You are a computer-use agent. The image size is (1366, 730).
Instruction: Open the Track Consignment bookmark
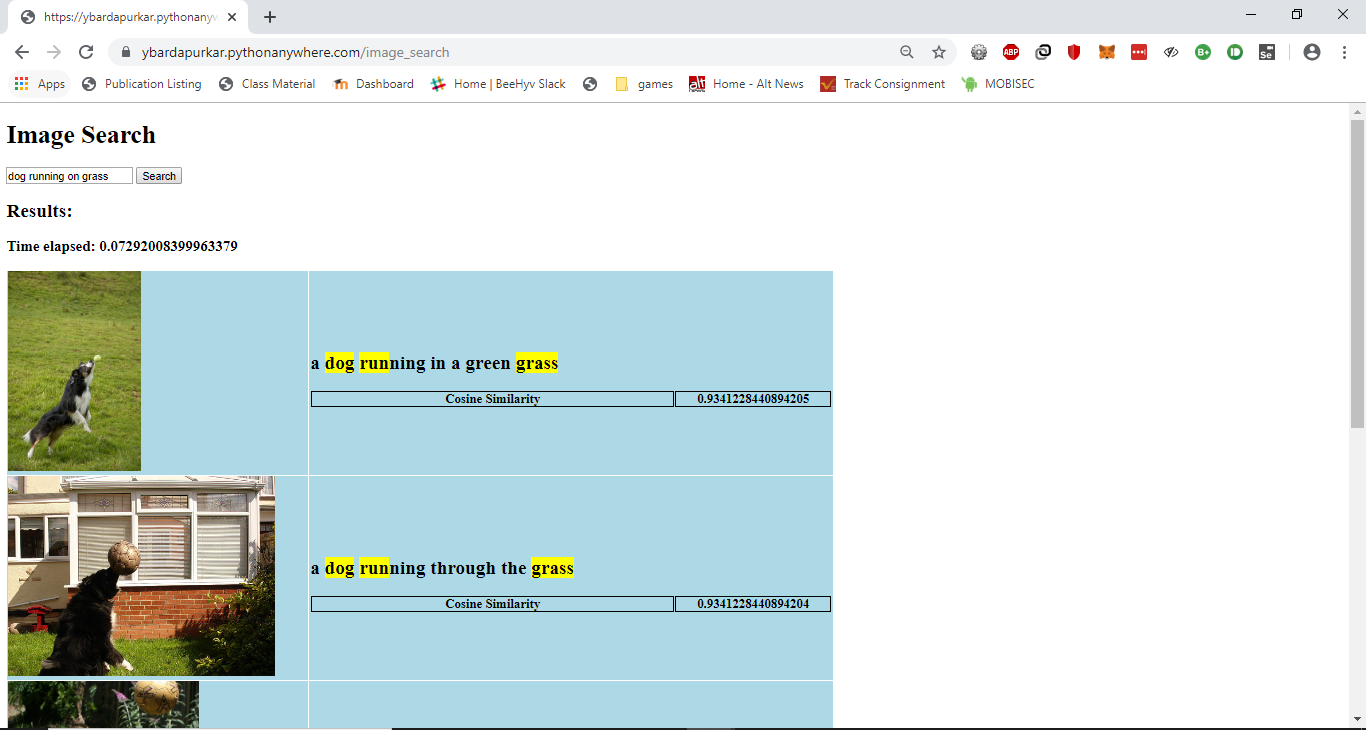(x=882, y=84)
